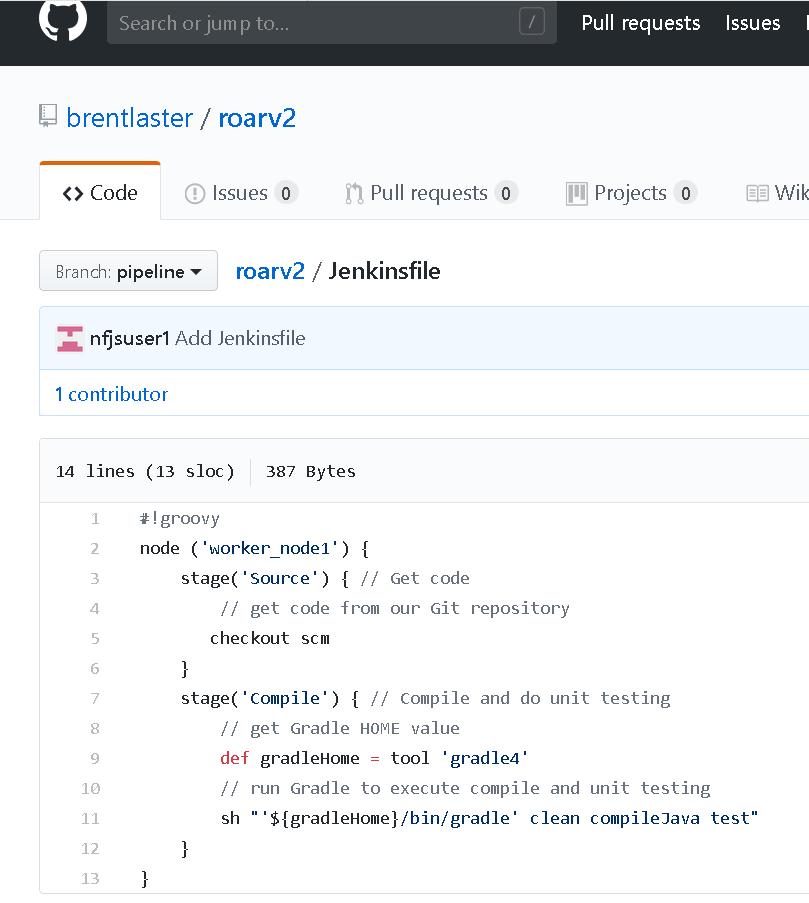Open the roarv2 repository title link
809x903 pixels.
pos(257,118)
